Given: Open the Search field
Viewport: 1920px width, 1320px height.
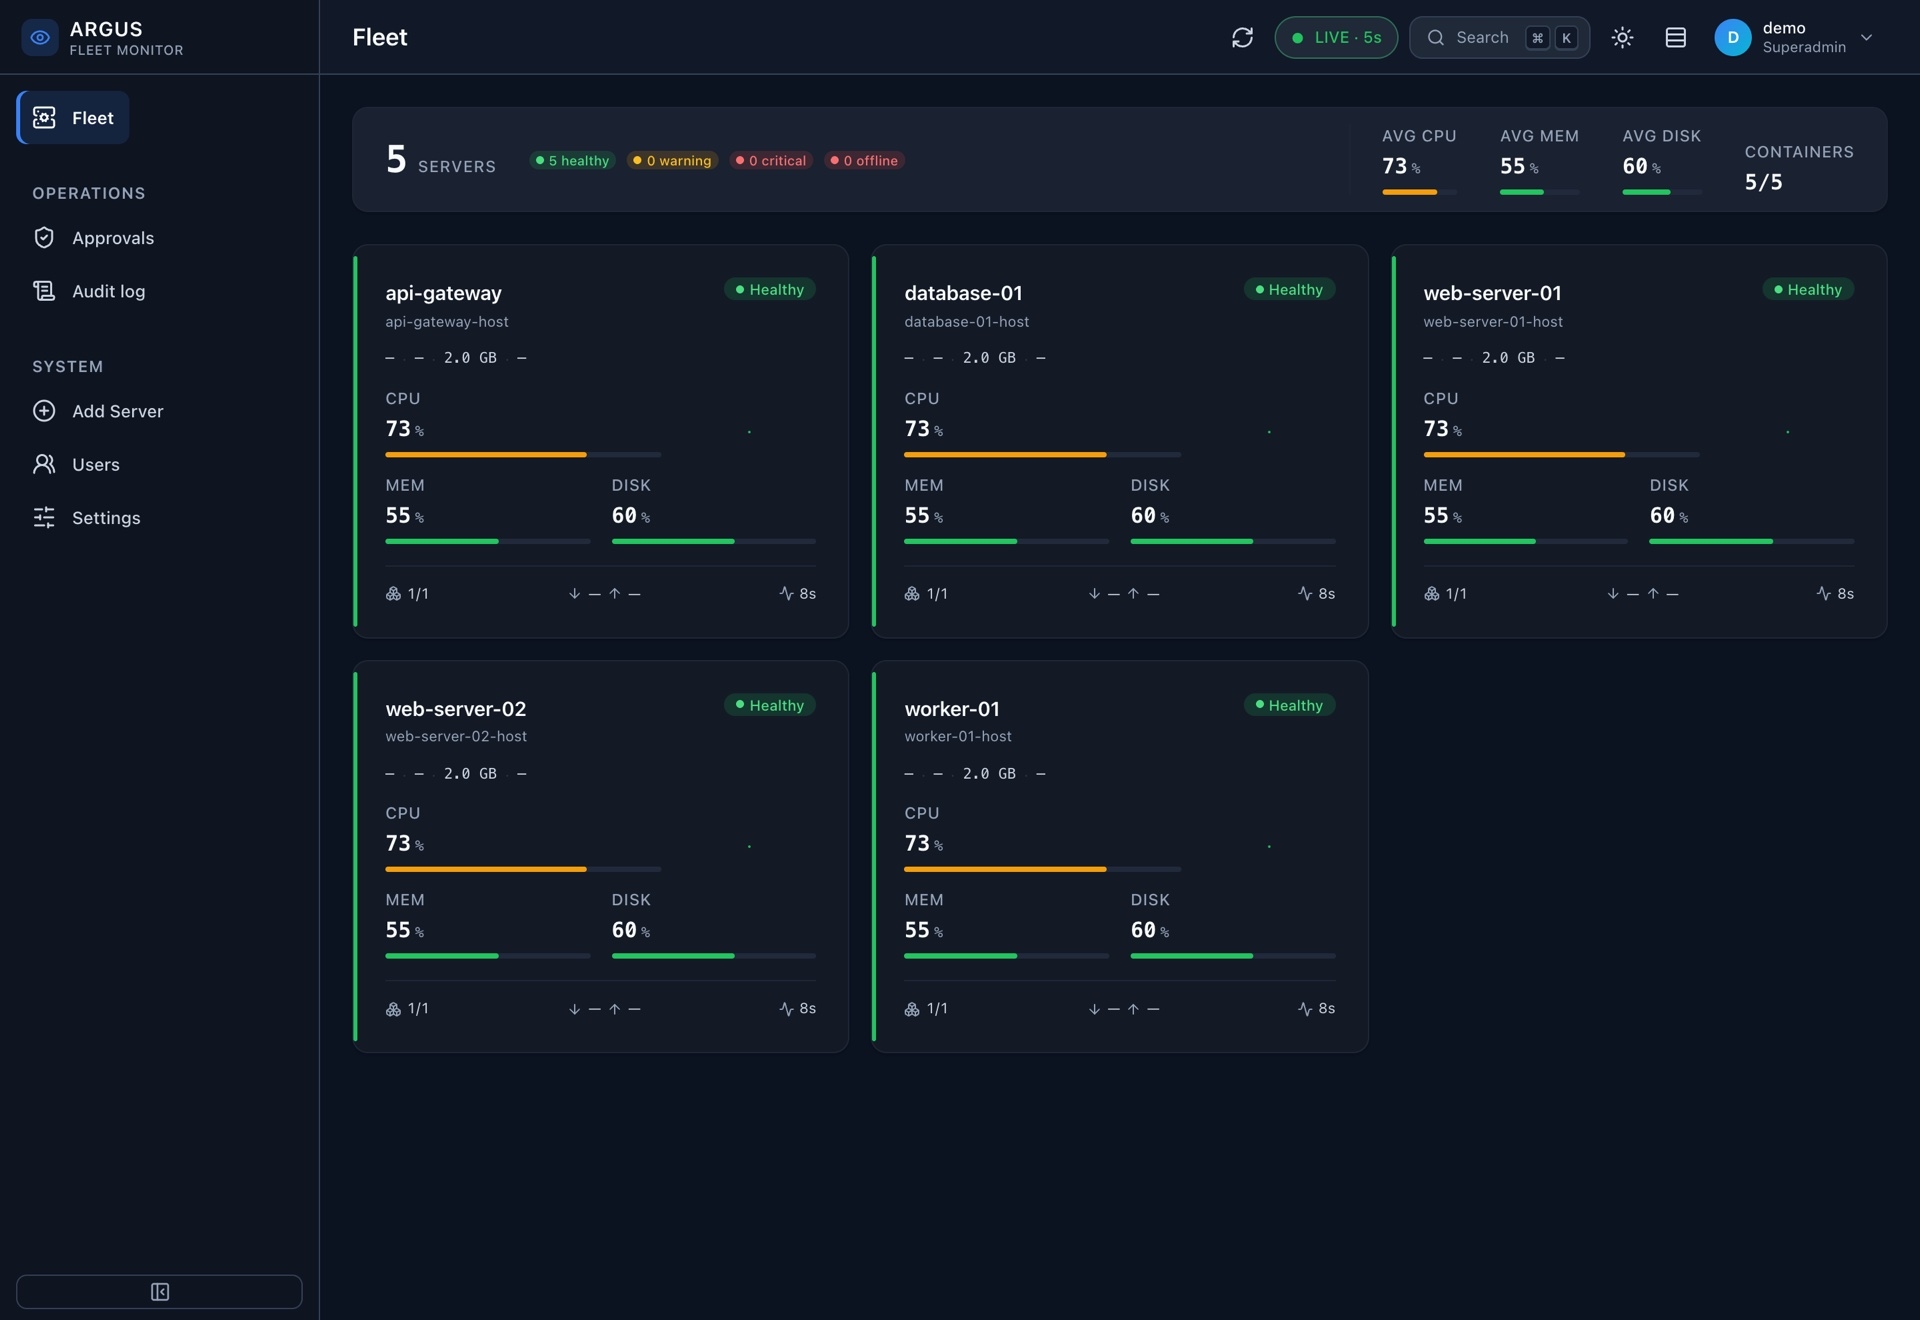Looking at the screenshot, I should [1499, 37].
